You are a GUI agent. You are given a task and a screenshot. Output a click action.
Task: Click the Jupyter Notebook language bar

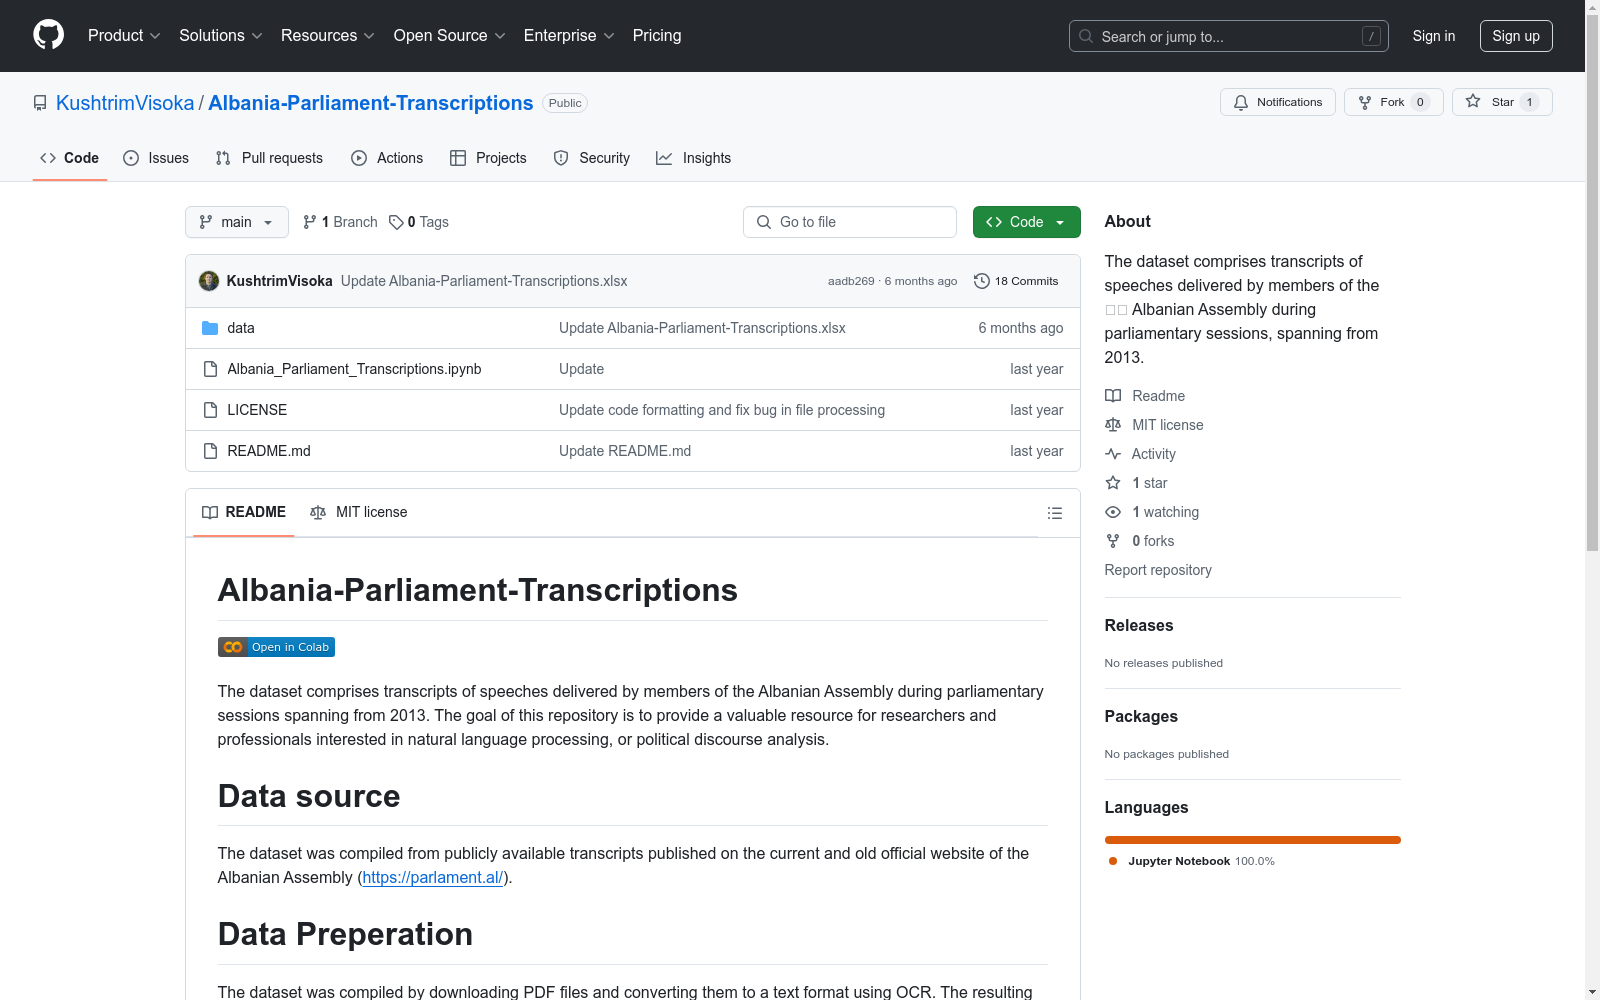pyautogui.click(x=1253, y=840)
